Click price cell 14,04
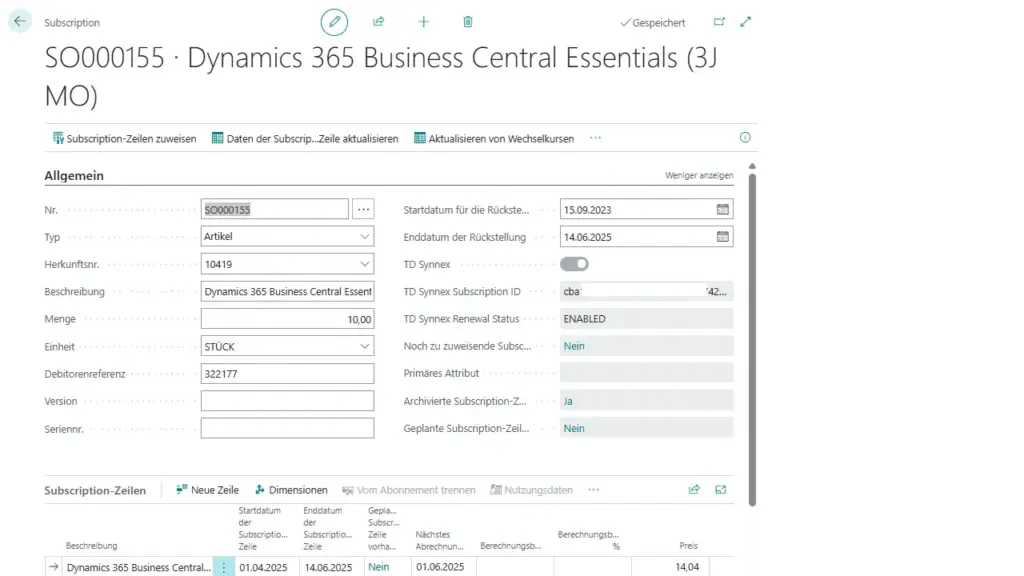 point(687,567)
